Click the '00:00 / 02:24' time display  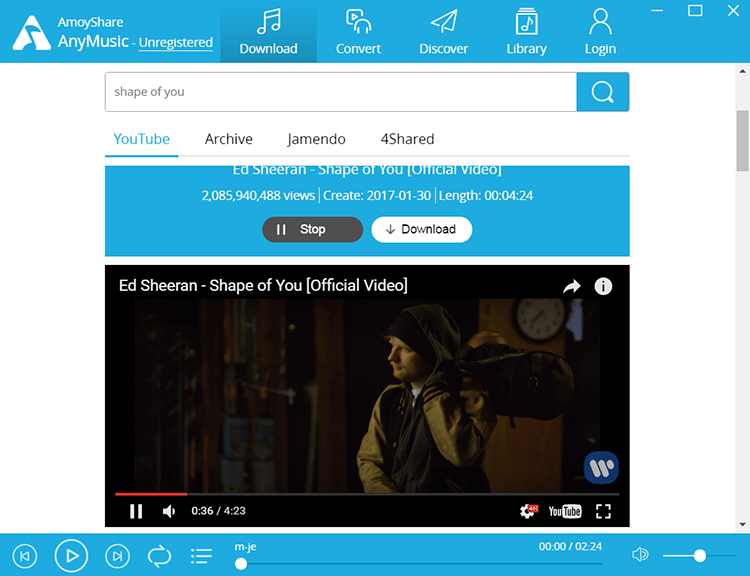570,546
